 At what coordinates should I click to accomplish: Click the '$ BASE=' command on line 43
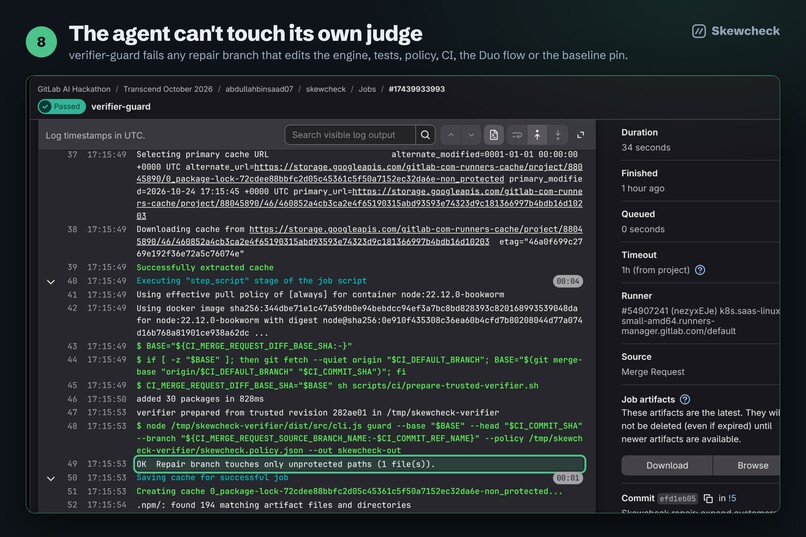pos(244,346)
